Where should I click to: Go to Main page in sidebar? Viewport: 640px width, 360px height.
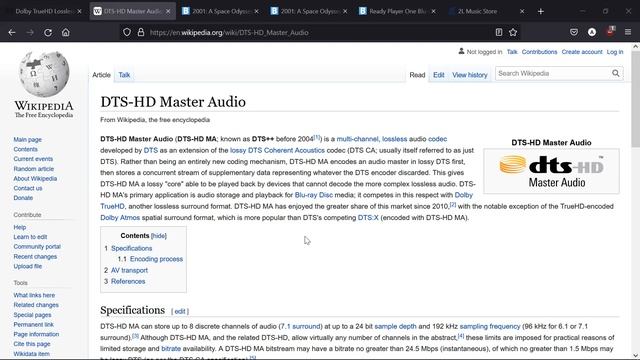[x=27, y=140]
